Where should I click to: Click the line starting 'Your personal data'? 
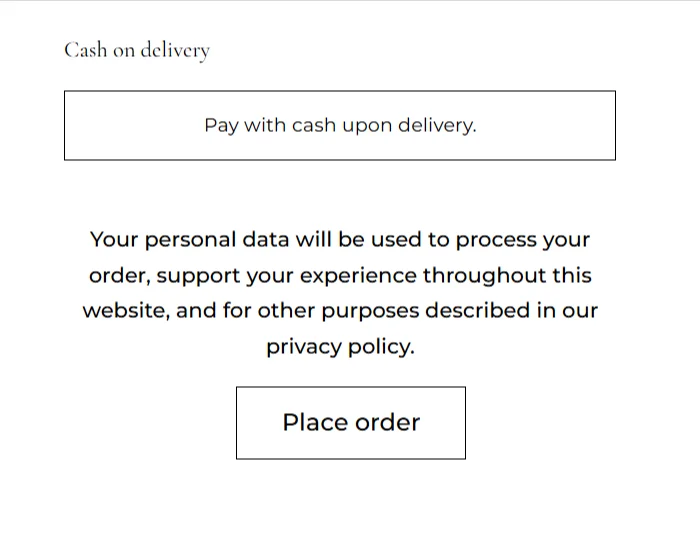[340, 240]
